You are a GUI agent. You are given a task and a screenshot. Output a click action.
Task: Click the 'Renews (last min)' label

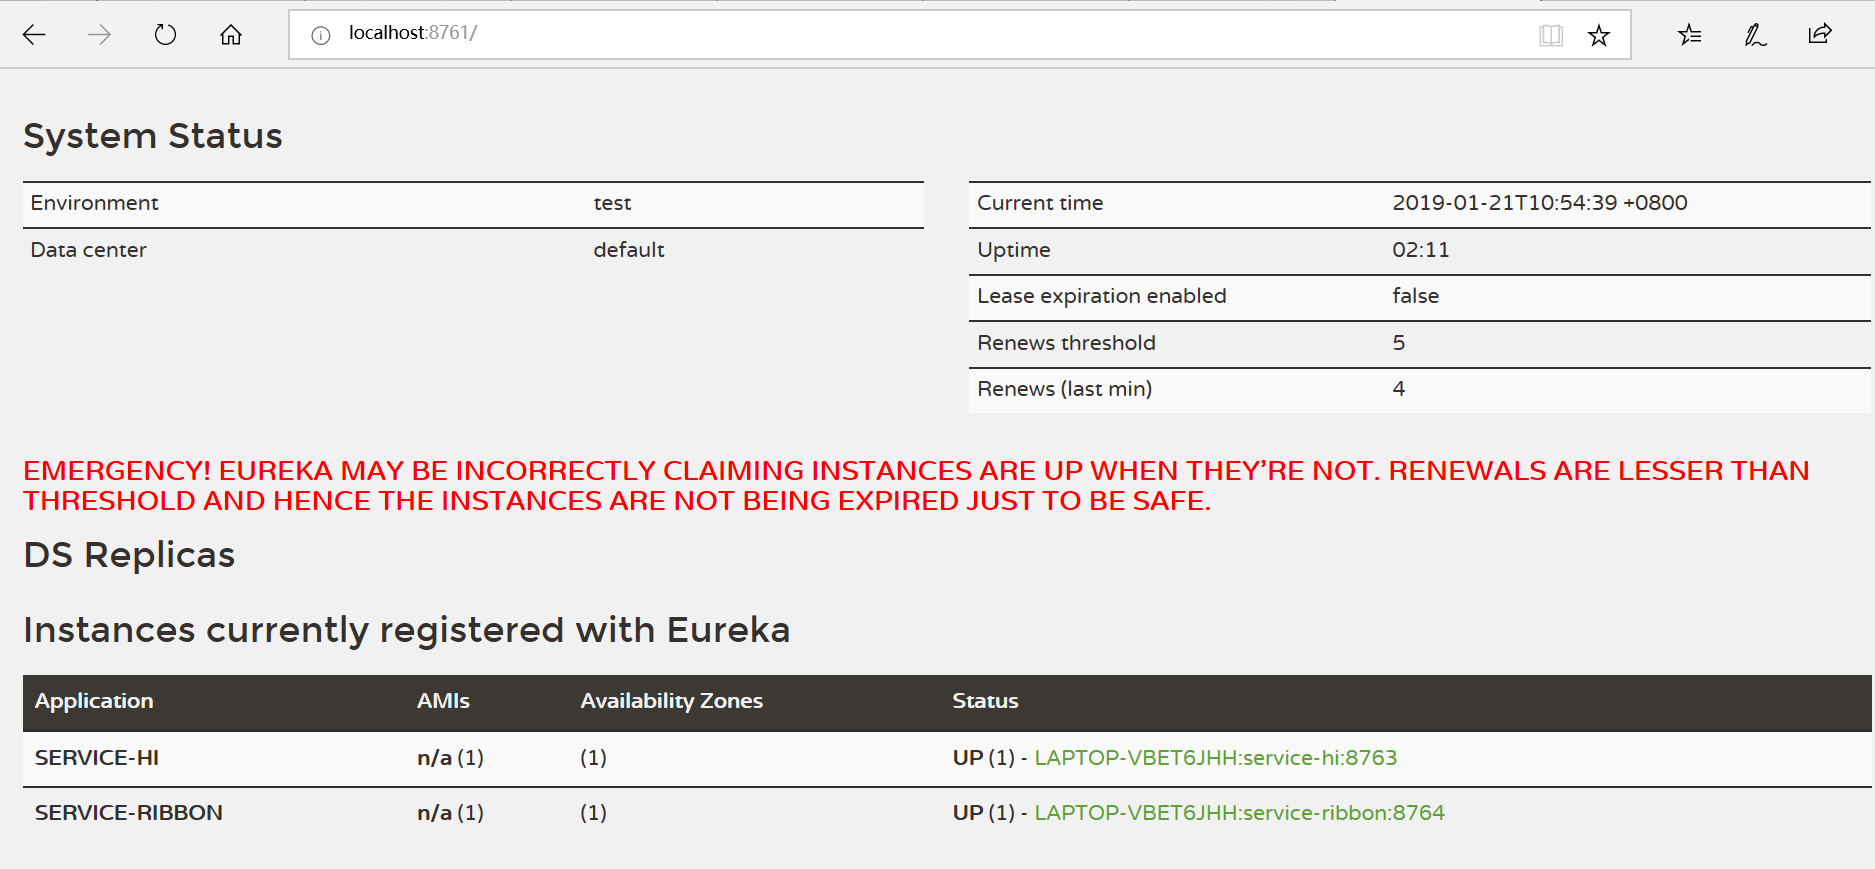tap(1064, 389)
